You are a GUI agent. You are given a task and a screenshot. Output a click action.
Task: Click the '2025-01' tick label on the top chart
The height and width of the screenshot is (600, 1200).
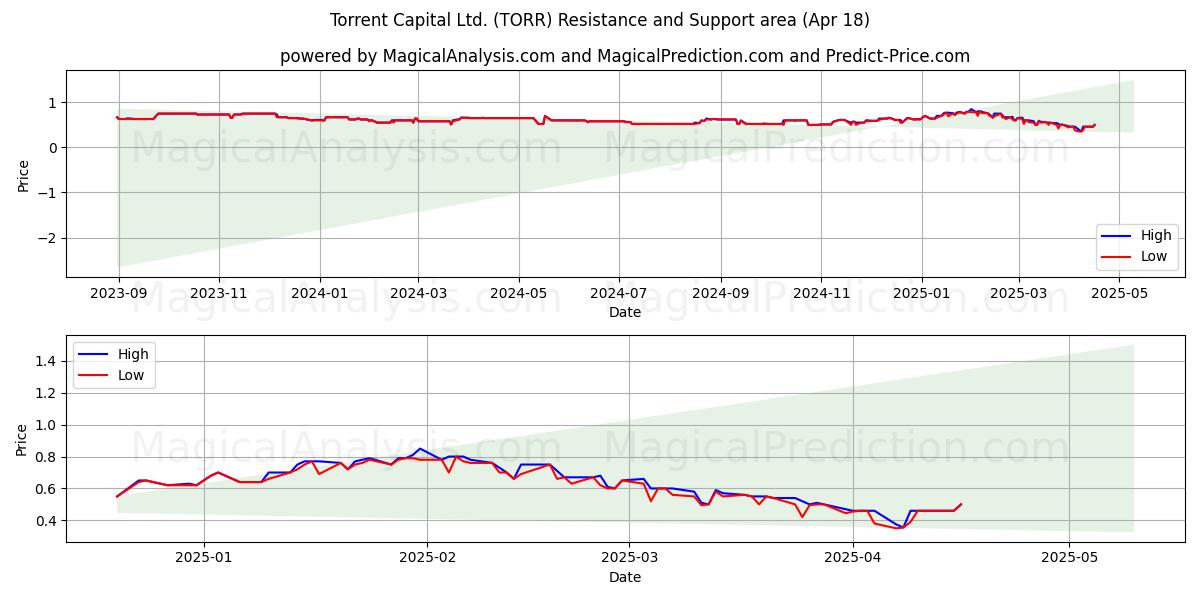point(921,294)
